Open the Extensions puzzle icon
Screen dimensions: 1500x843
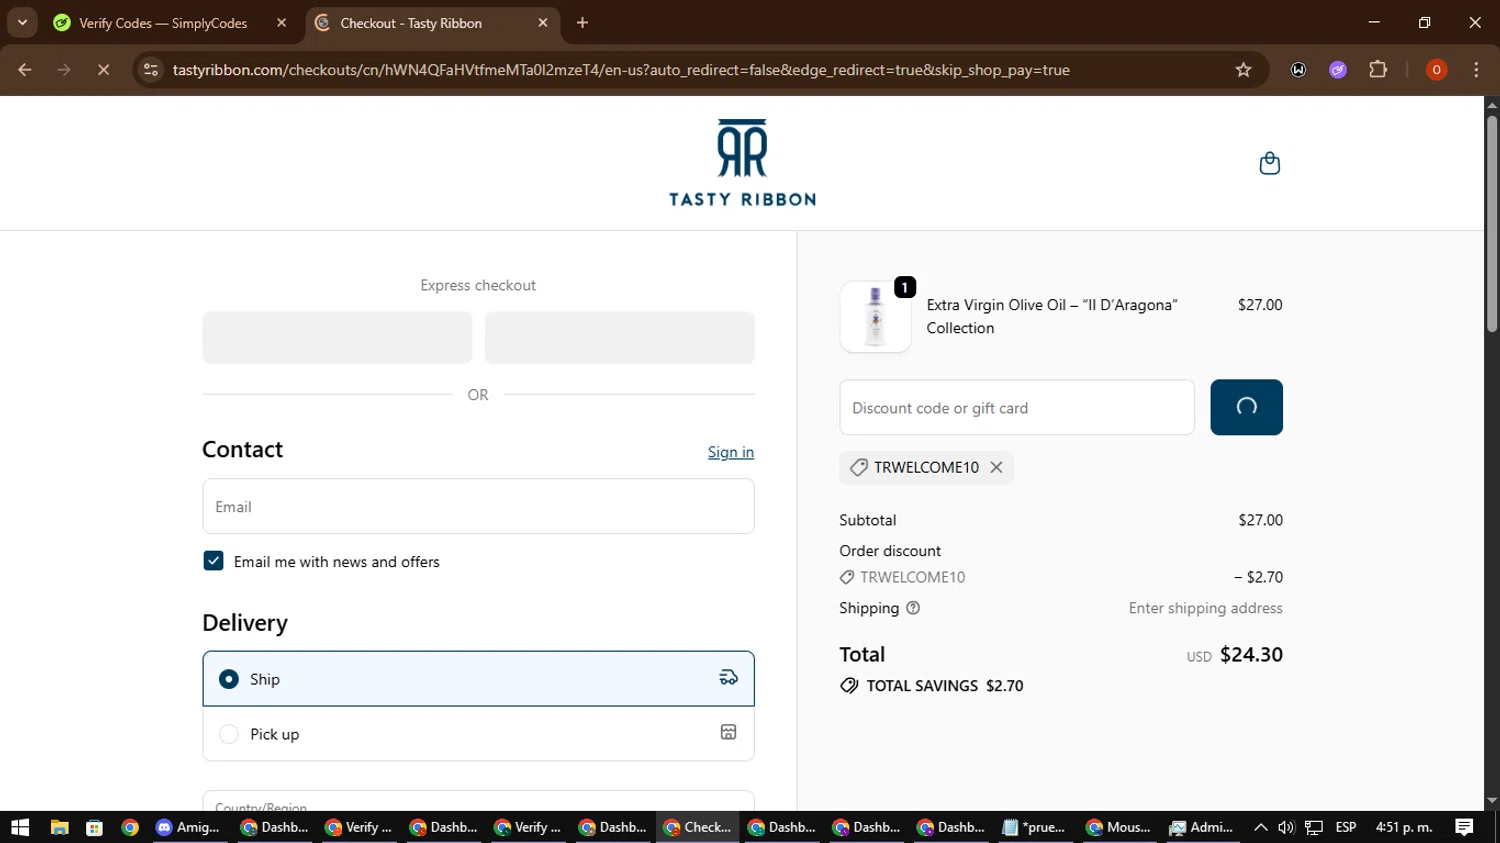point(1378,70)
